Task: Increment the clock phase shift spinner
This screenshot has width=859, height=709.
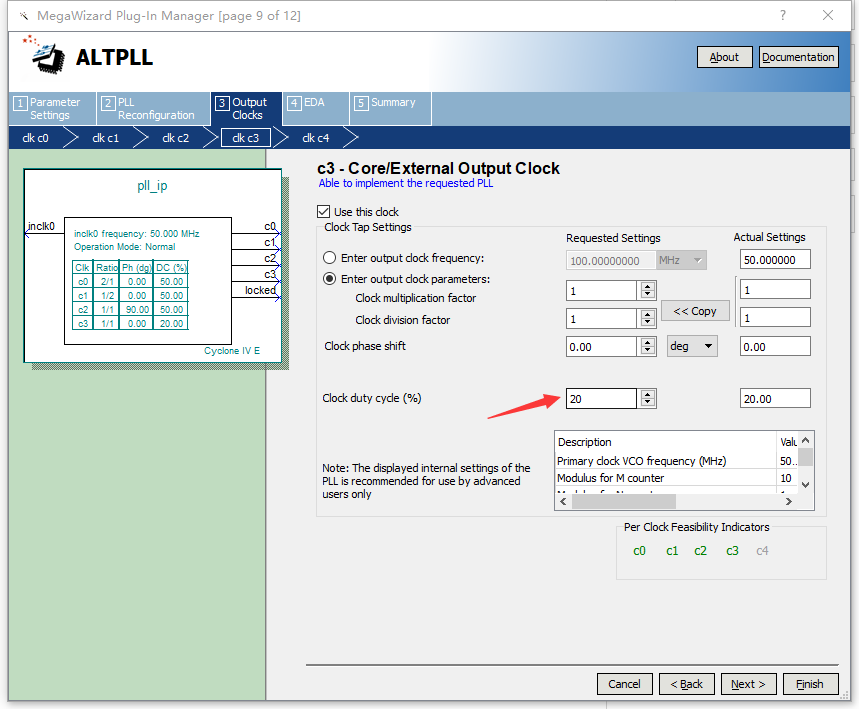Action: point(648,342)
